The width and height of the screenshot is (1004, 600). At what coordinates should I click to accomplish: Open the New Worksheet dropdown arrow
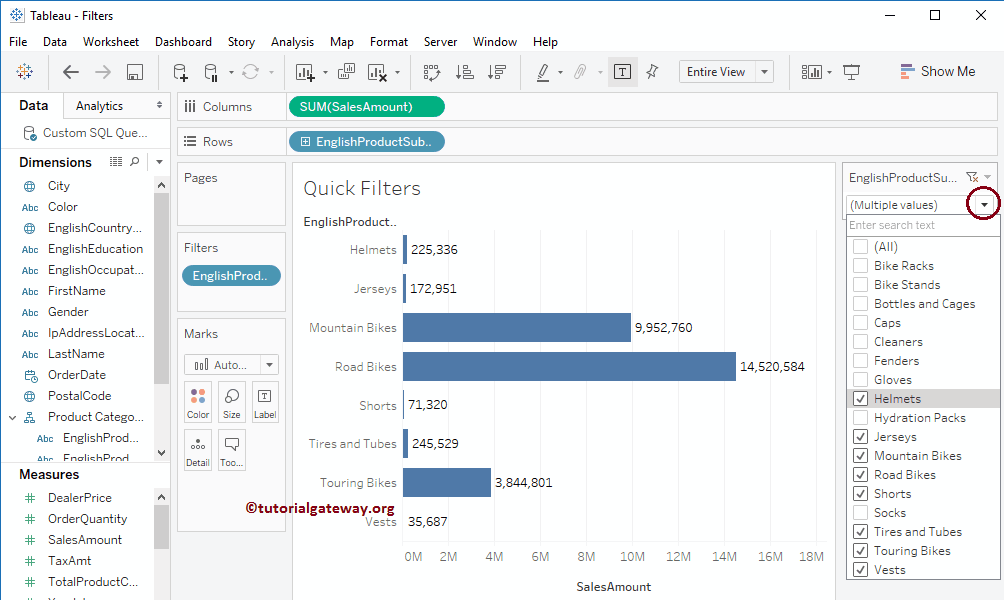(x=325, y=72)
